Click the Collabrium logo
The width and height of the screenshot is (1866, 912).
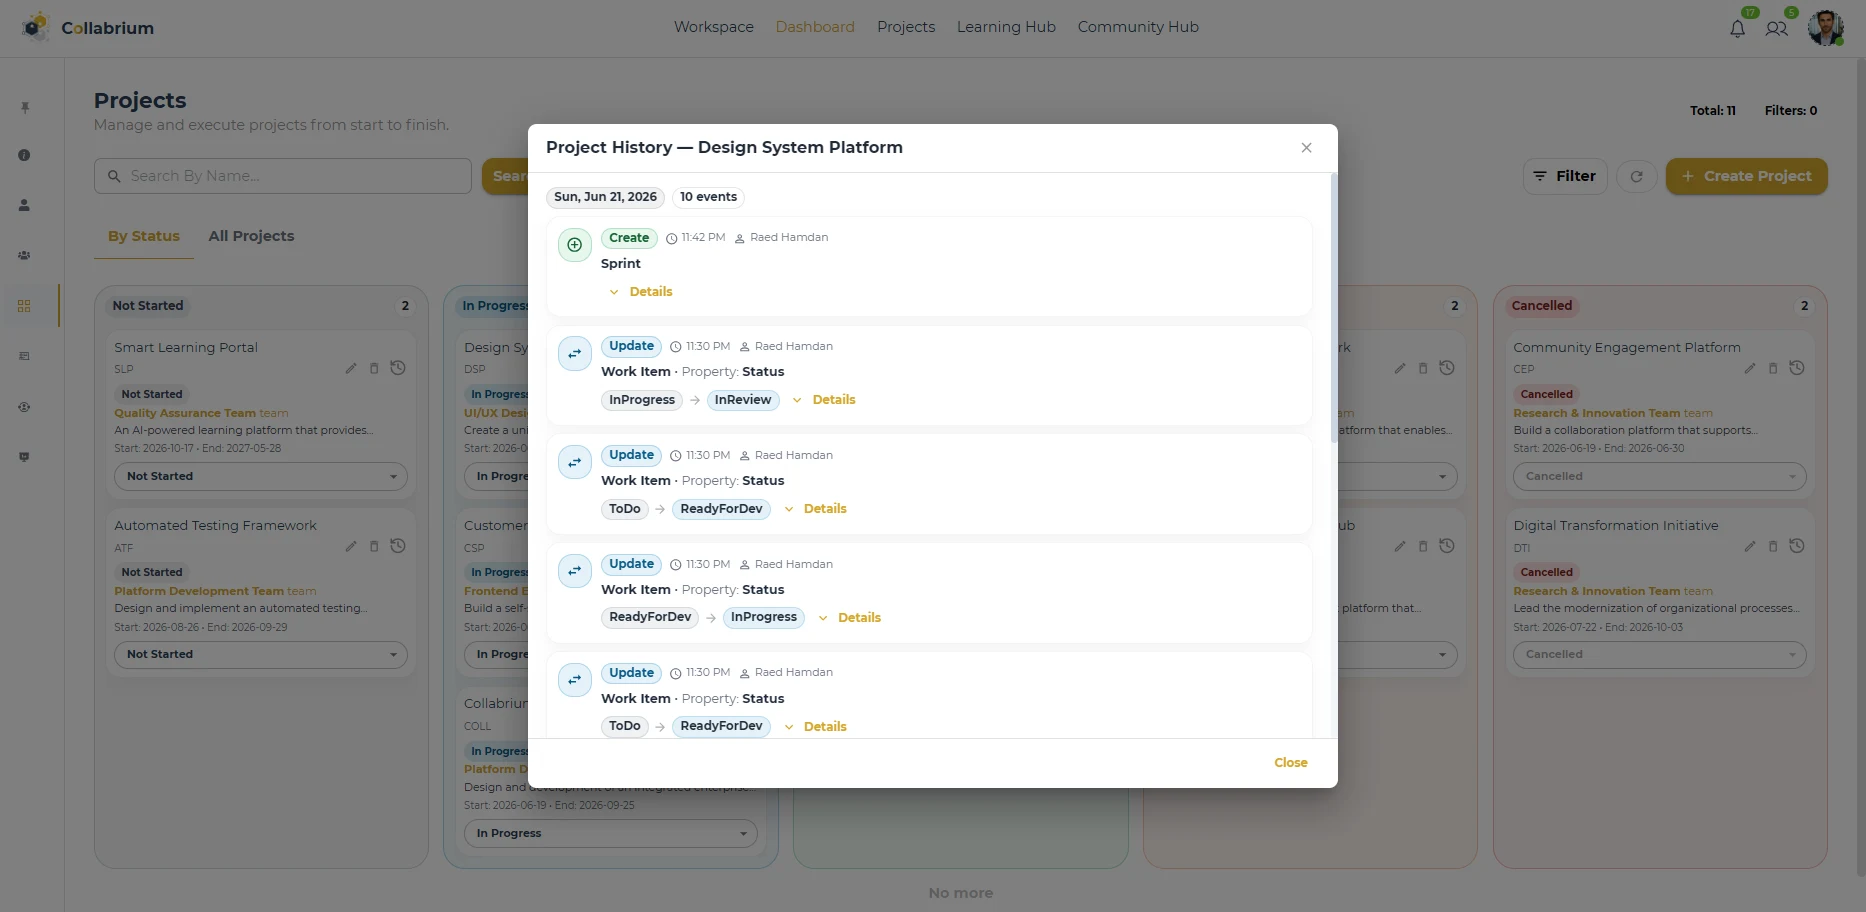coord(88,28)
